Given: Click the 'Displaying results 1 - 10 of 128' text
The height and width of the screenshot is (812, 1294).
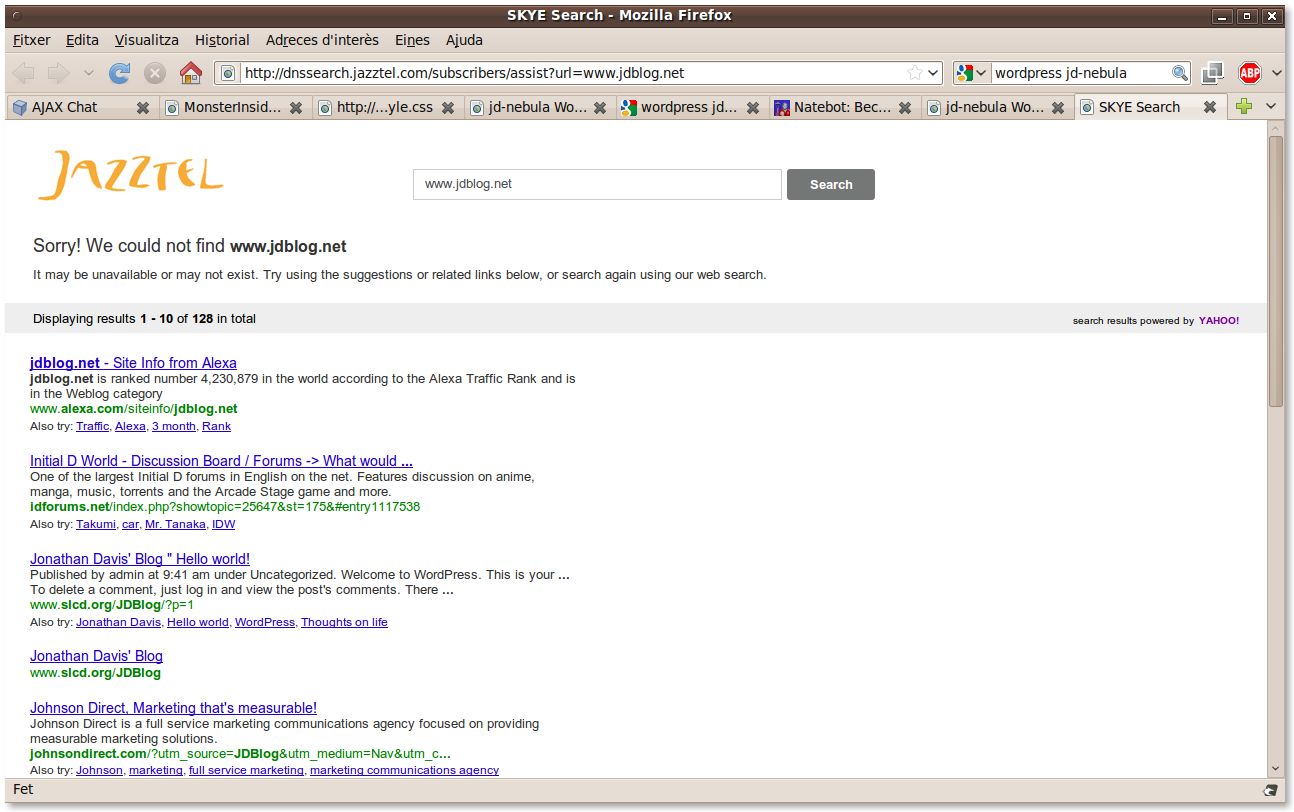Looking at the screenshot, I should (x=144, y=319).
